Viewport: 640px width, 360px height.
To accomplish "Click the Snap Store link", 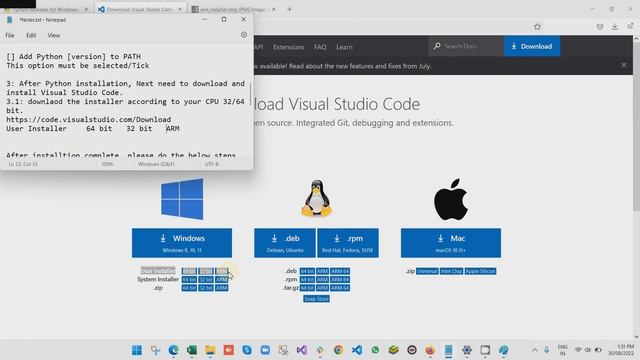I will click(316, 299).
